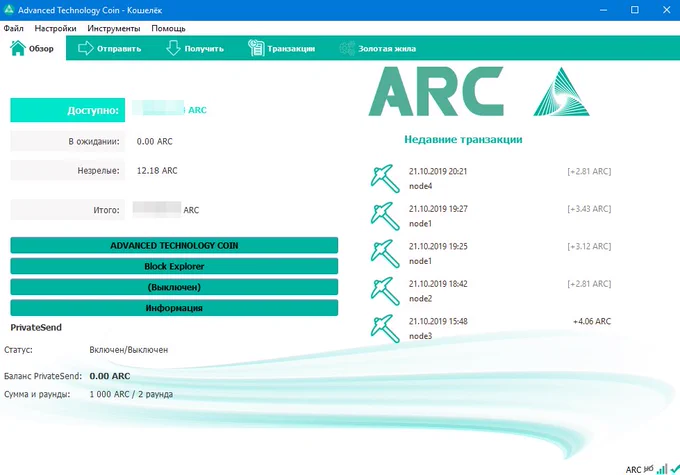Open the Настройки menu
The image size is (680, 475).
(56, 28)
